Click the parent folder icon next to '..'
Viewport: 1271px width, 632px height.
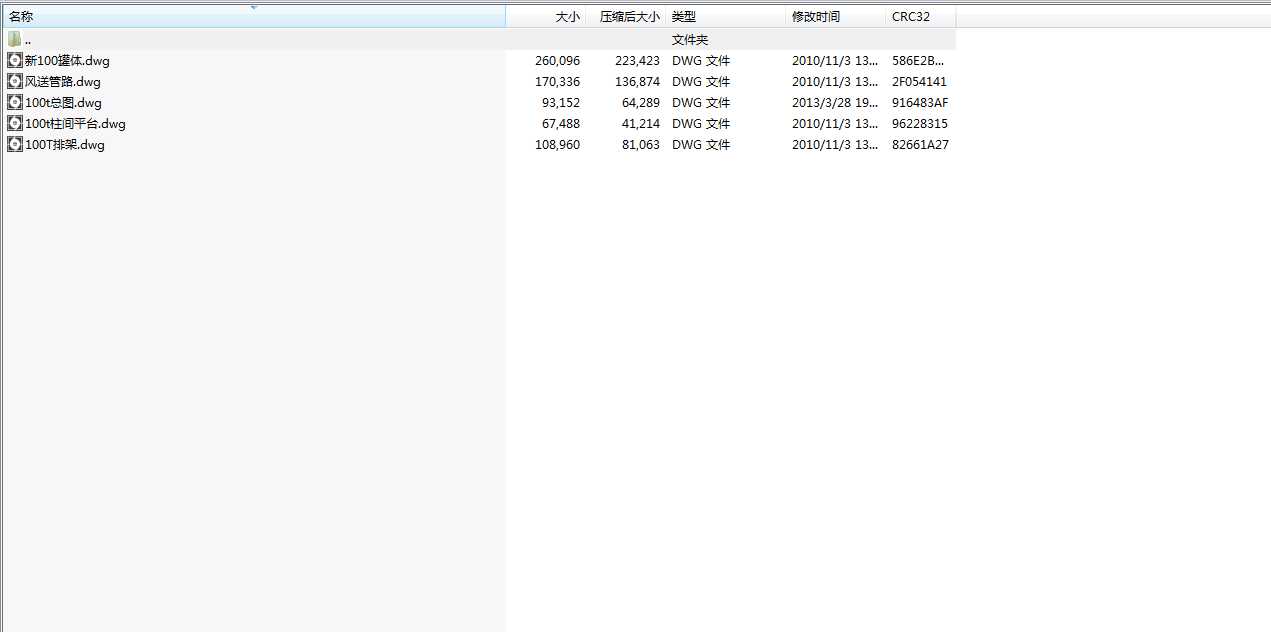(14, 39)
